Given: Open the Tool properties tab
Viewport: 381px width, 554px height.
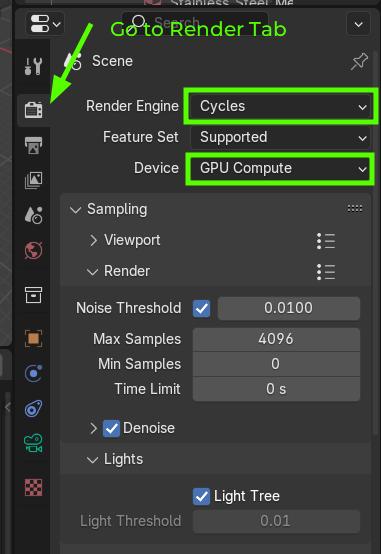Looking at the screenshot, I should (x=34, y=66).
